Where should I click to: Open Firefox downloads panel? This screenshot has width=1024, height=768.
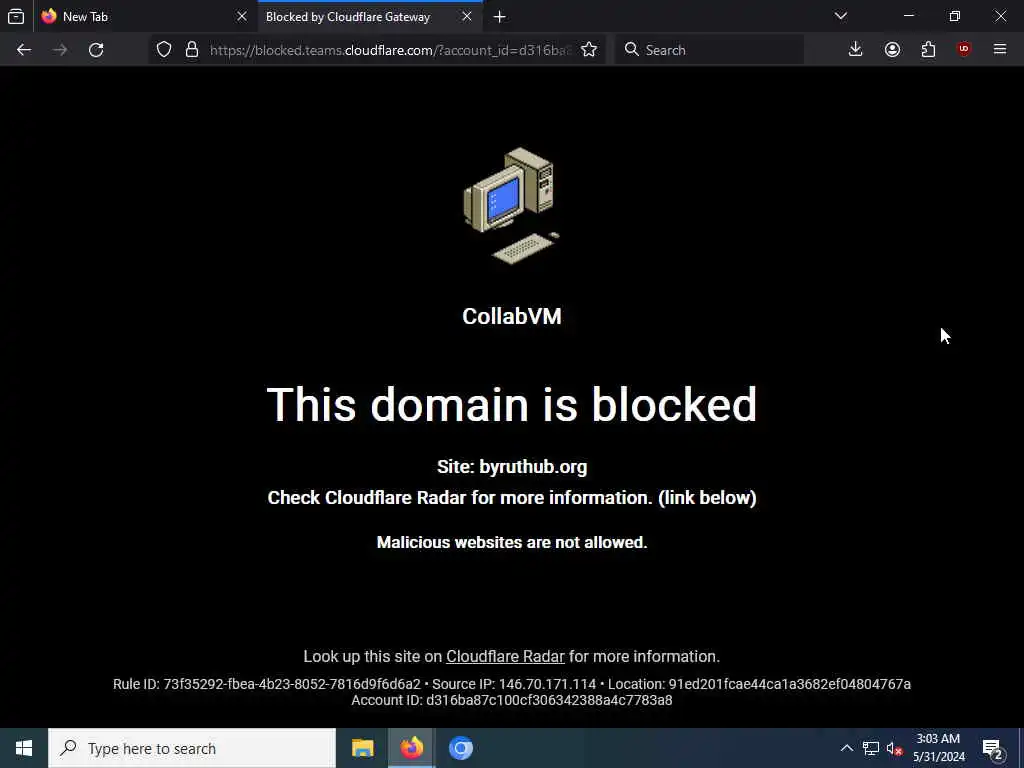pos(856,50)
